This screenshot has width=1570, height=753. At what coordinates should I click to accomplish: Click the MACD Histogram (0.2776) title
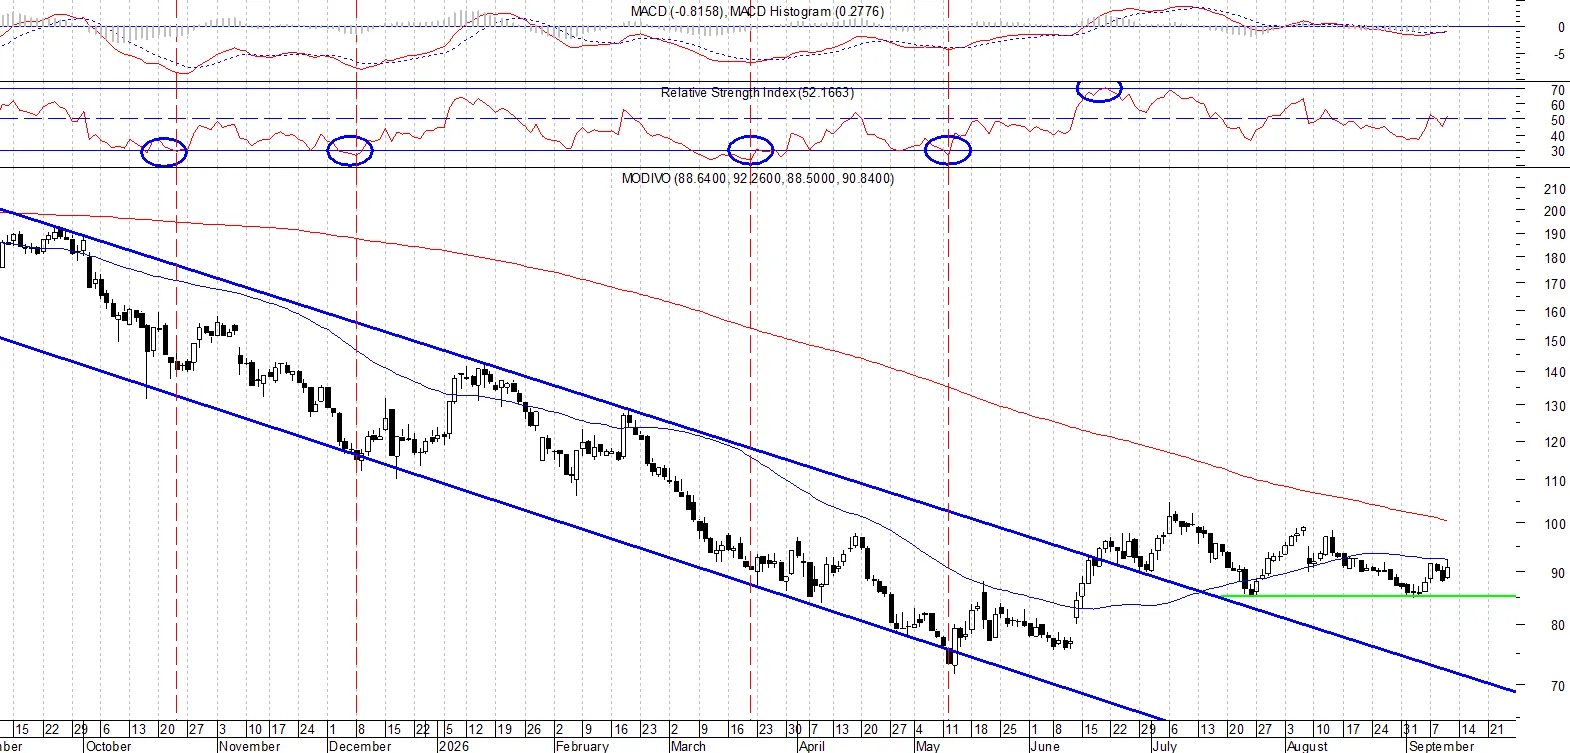807,11
